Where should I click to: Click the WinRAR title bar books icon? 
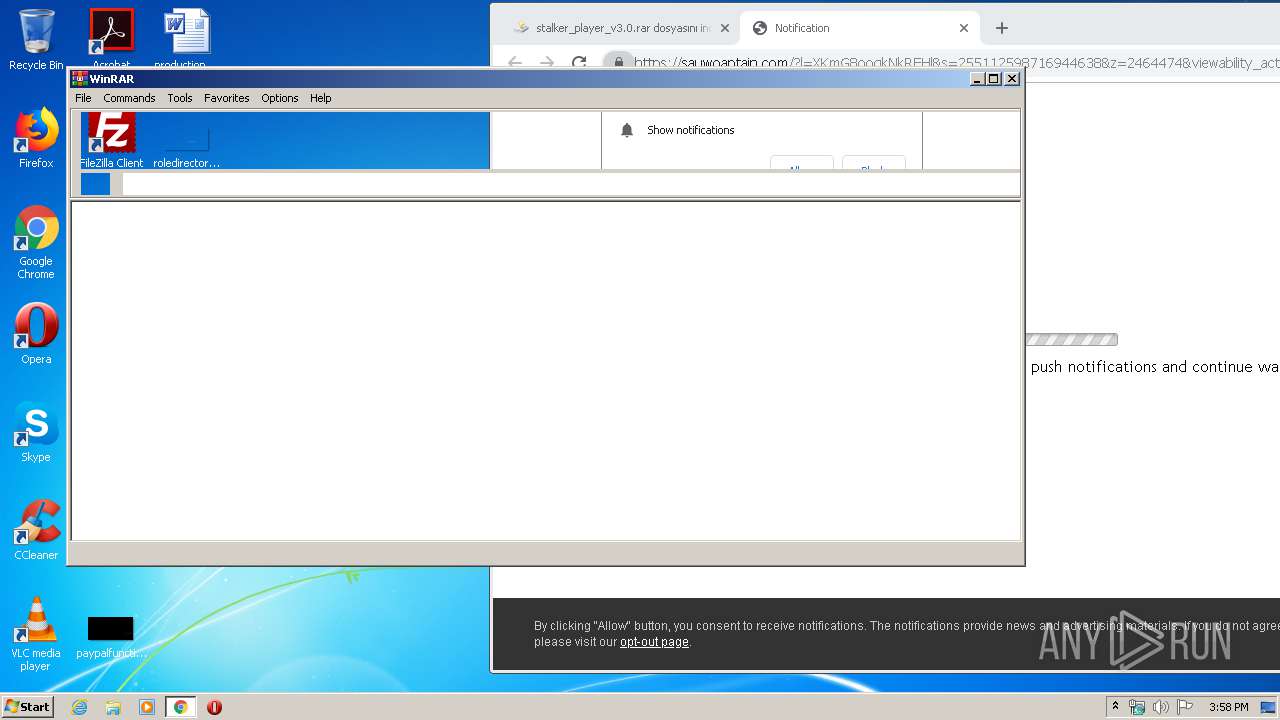click(x=80, y=79)
